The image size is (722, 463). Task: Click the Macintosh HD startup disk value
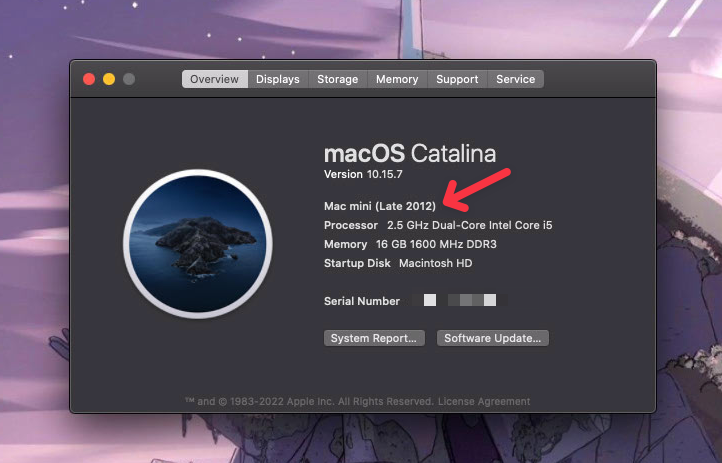click(x=436, y=263)
